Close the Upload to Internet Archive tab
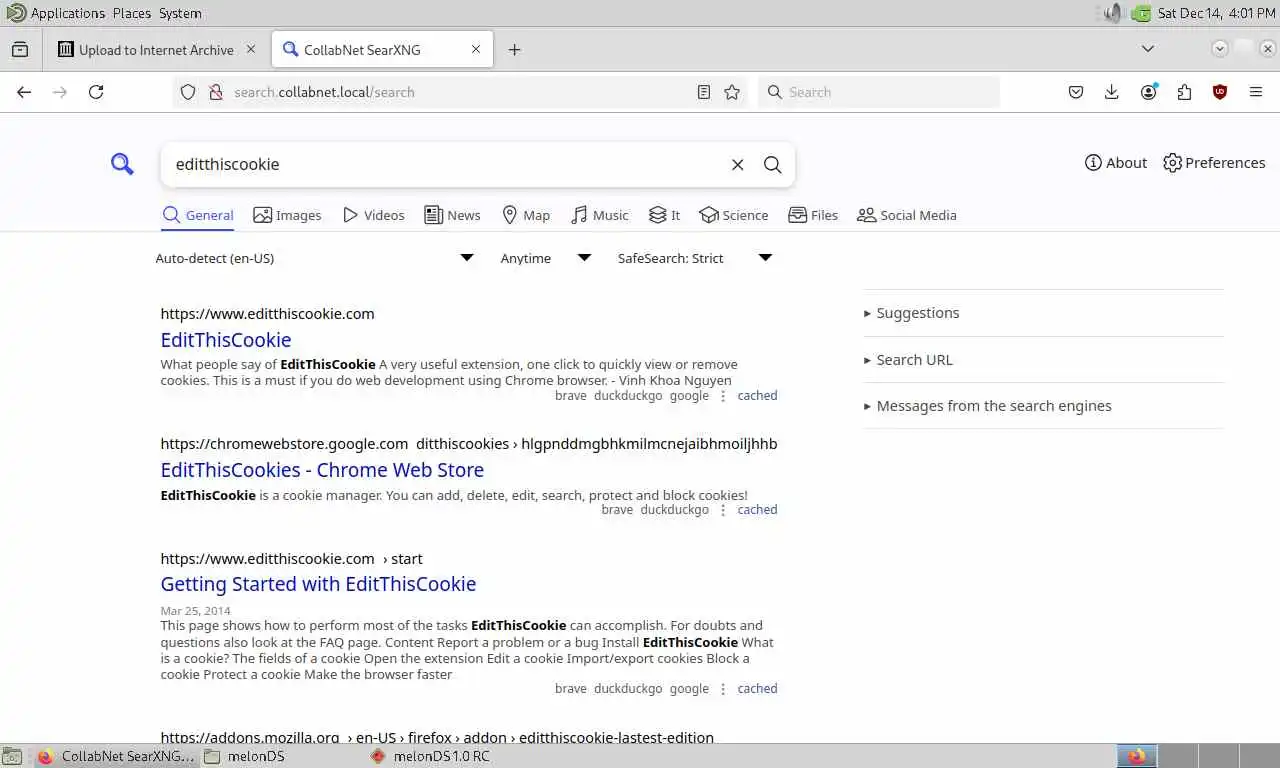The width and height of the screenshot is (1280, 768). (x=251, y=49)
